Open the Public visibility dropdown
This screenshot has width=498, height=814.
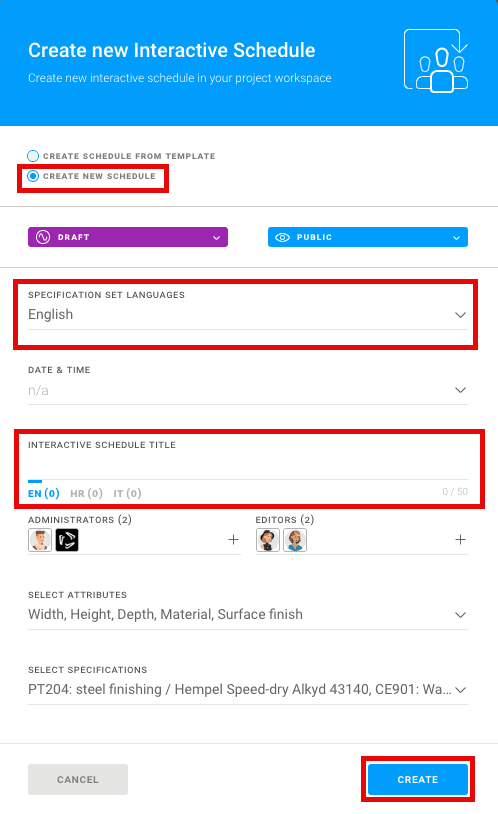tap(368, 237)
